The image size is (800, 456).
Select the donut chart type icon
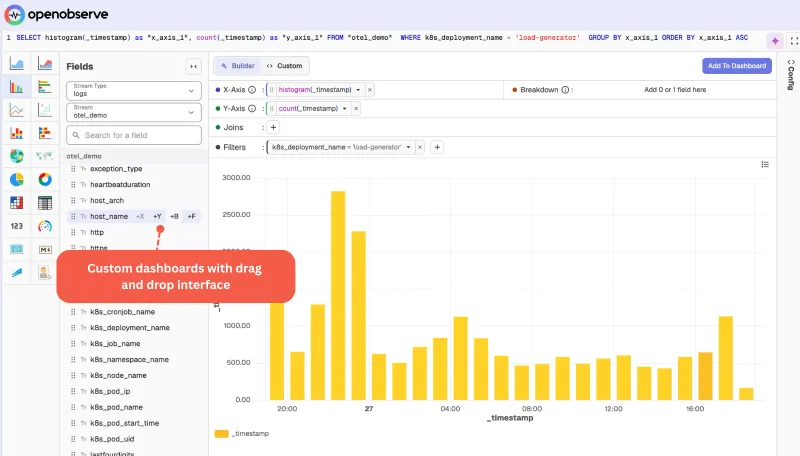click(x=45, y=180)
